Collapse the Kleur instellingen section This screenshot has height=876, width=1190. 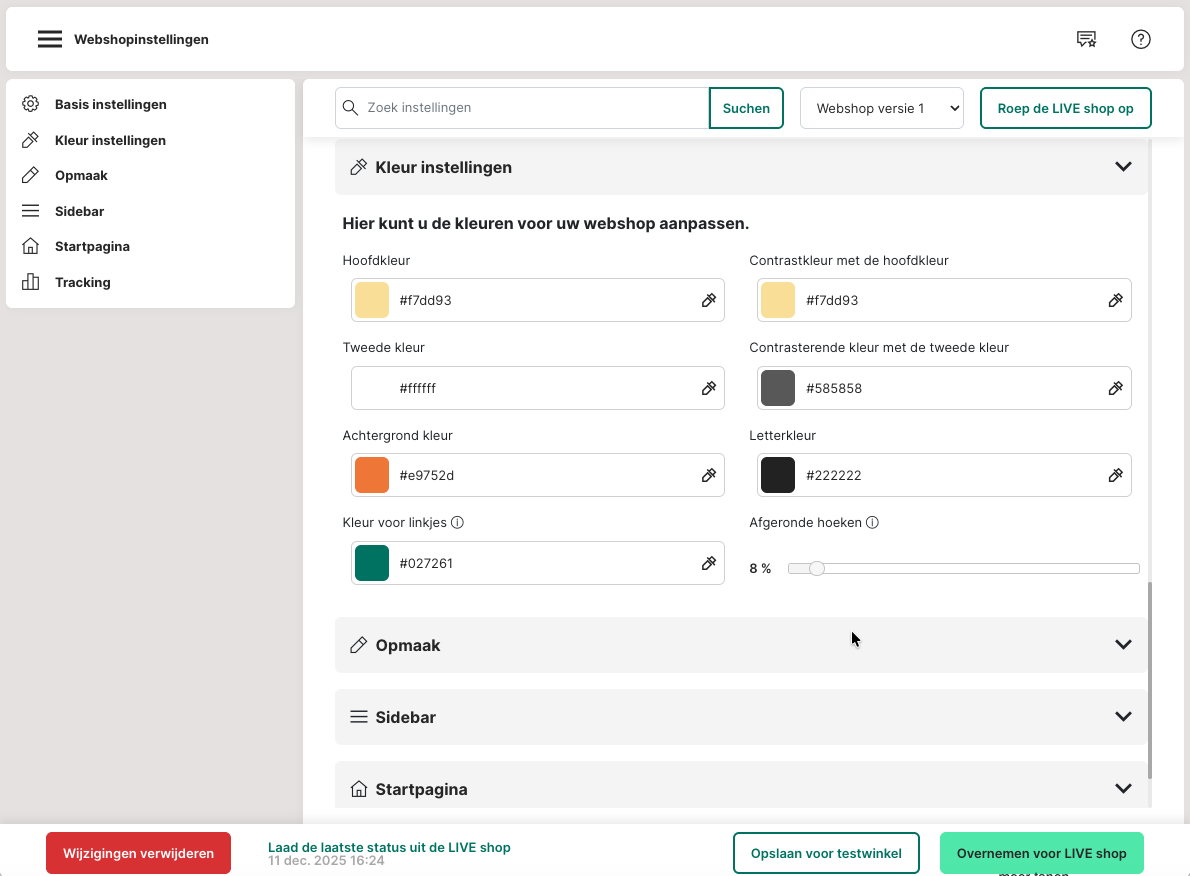click(1123, 167)
